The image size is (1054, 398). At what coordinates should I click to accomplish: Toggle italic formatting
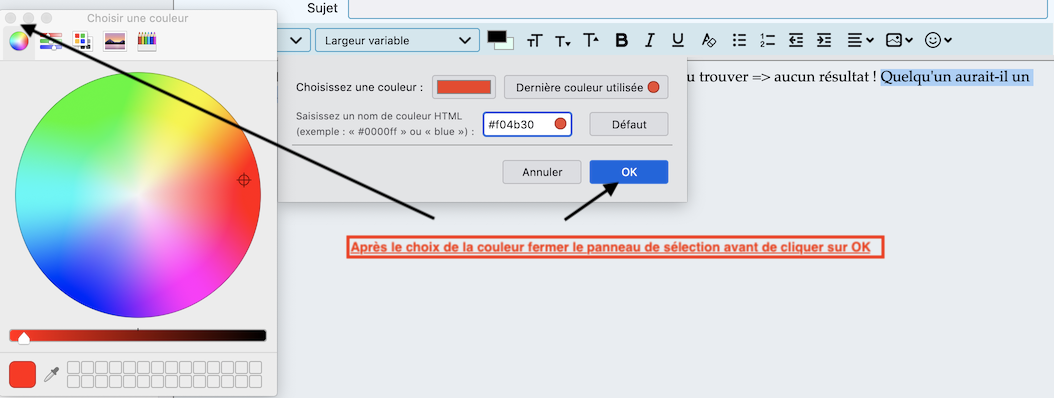click(x=649, y=40)
